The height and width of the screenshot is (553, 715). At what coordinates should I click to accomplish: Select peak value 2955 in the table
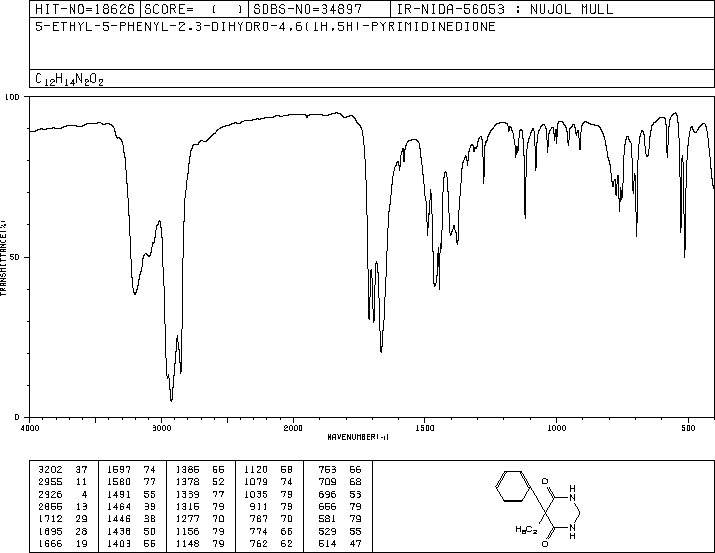(50, 481)
